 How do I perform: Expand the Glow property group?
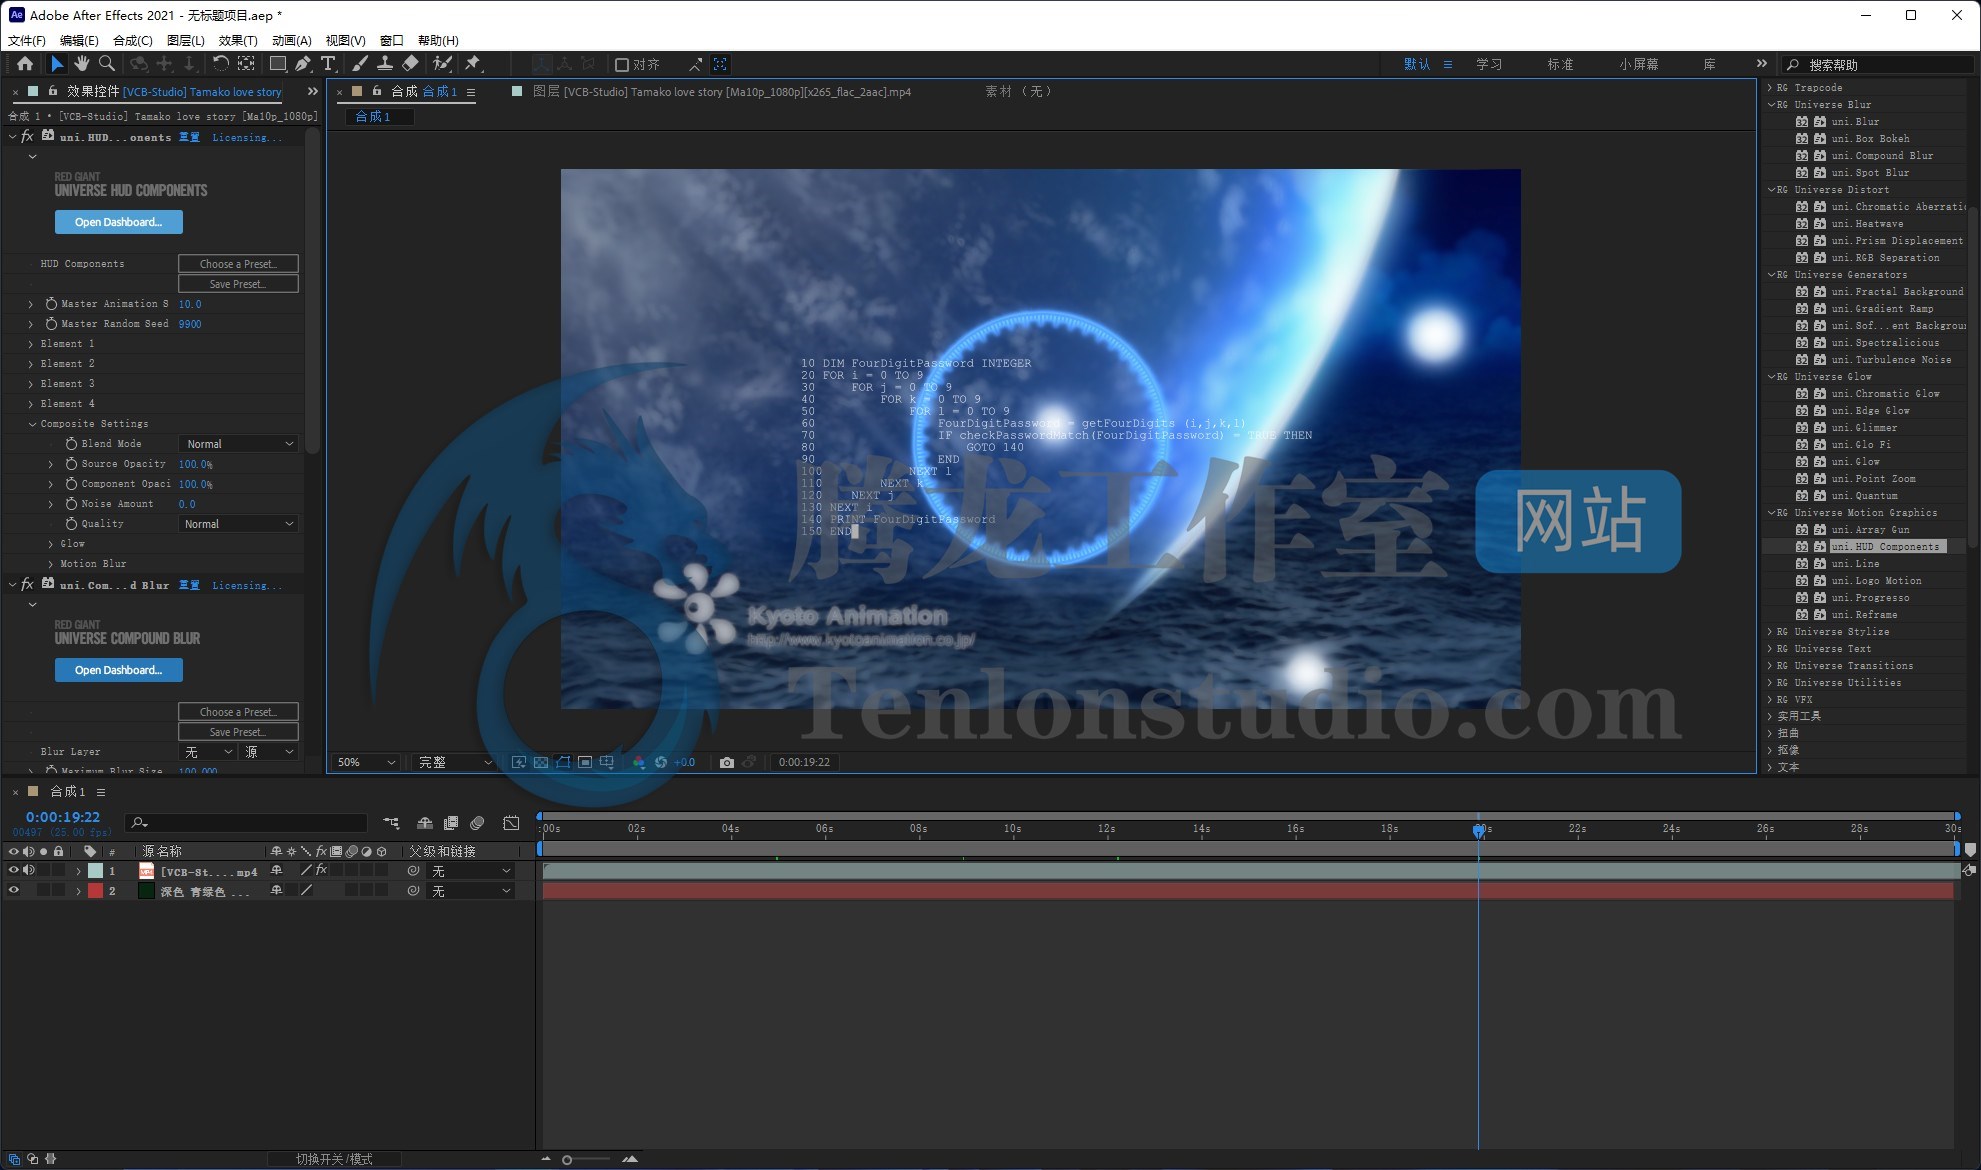[x=51, y=544]
